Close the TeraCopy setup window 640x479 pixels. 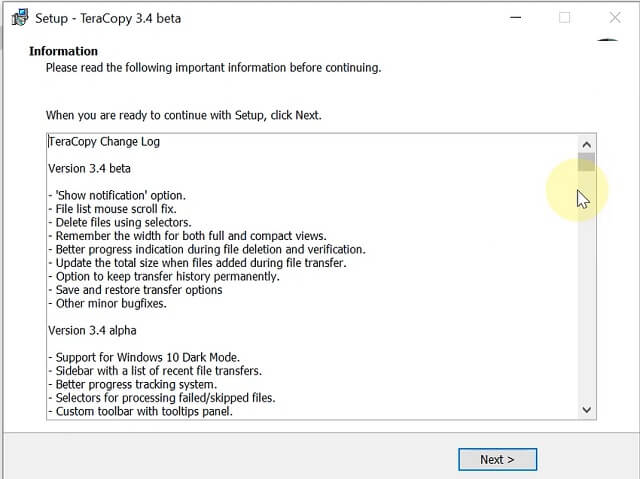pos(615,18)
